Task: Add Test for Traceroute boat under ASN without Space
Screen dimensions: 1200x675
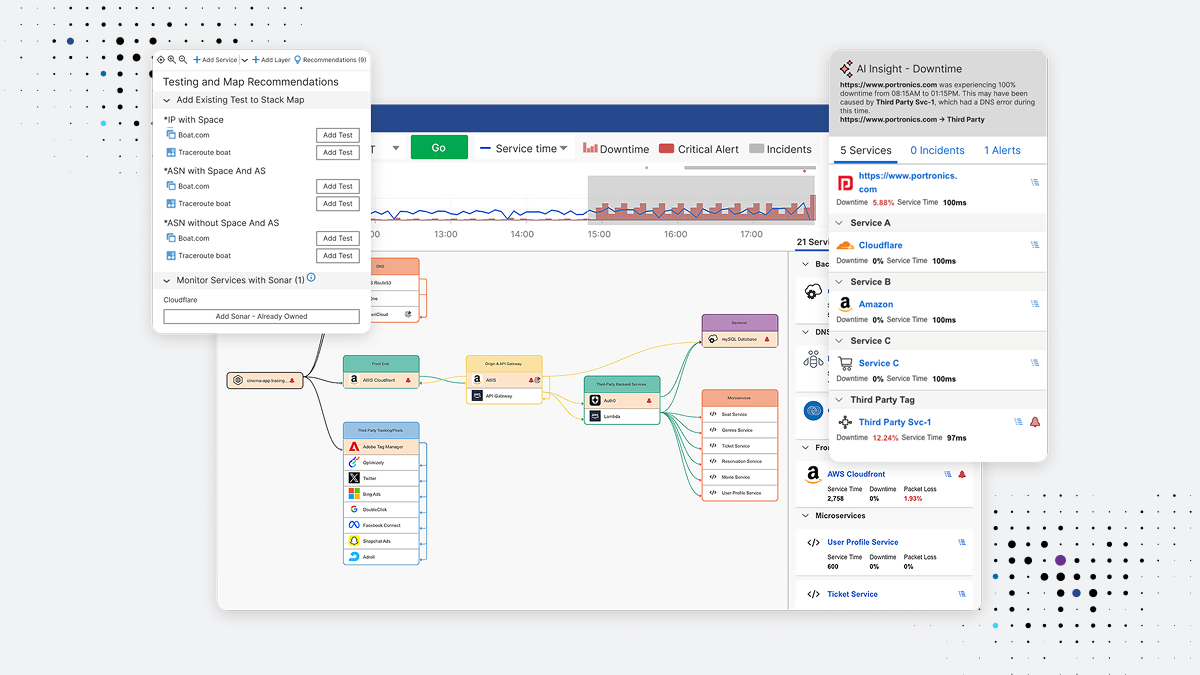Action: click(x=338, y=255)
